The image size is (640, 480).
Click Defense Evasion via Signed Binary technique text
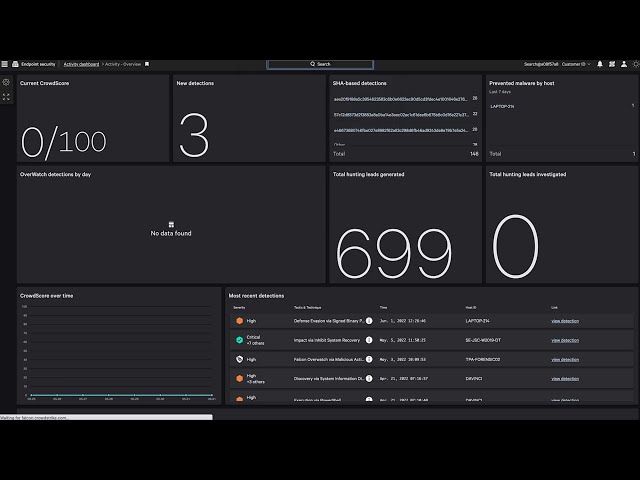[x=329, y=321]
